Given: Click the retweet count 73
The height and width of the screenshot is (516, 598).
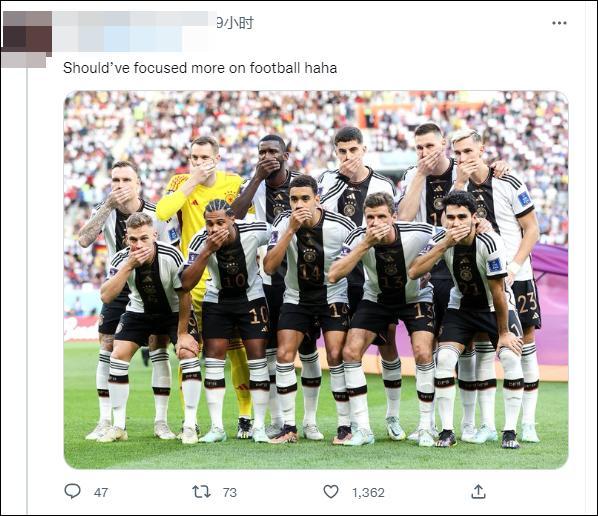Looking at the screenshot, I should [x=230, y=492].
